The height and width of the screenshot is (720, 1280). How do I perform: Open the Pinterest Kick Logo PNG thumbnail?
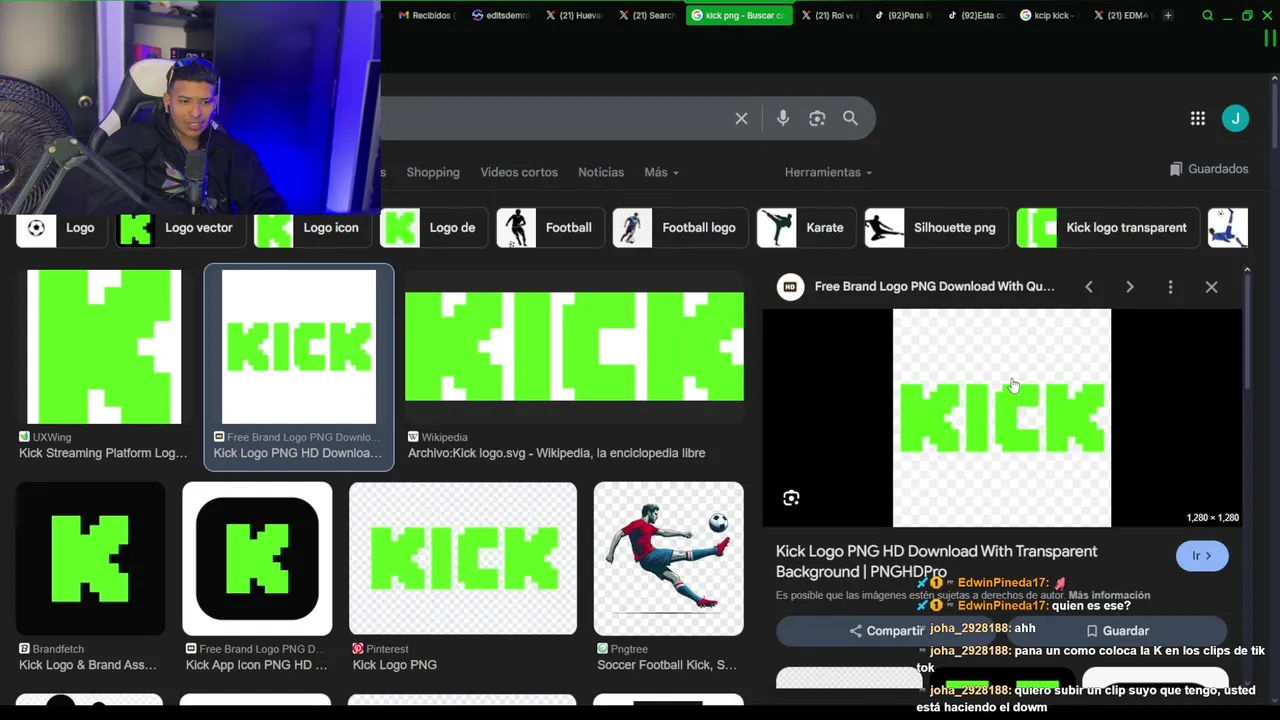tap(463, 559)
